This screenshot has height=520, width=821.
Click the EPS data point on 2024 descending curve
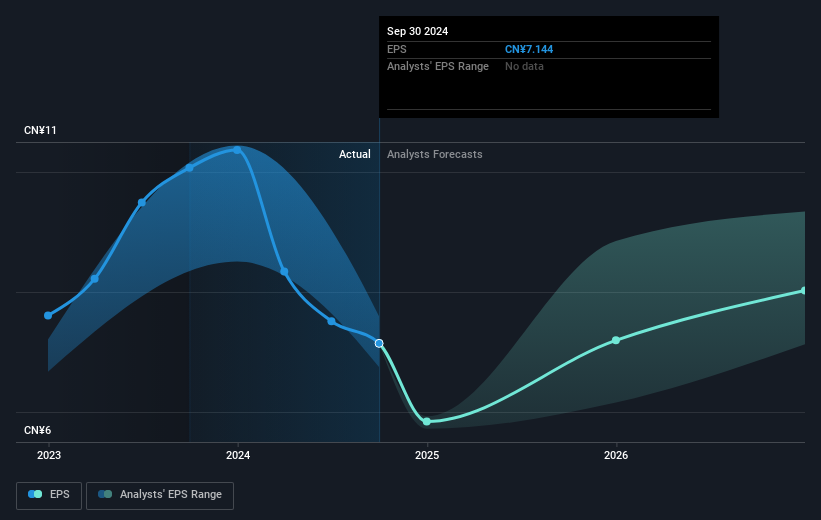point(284,272)
